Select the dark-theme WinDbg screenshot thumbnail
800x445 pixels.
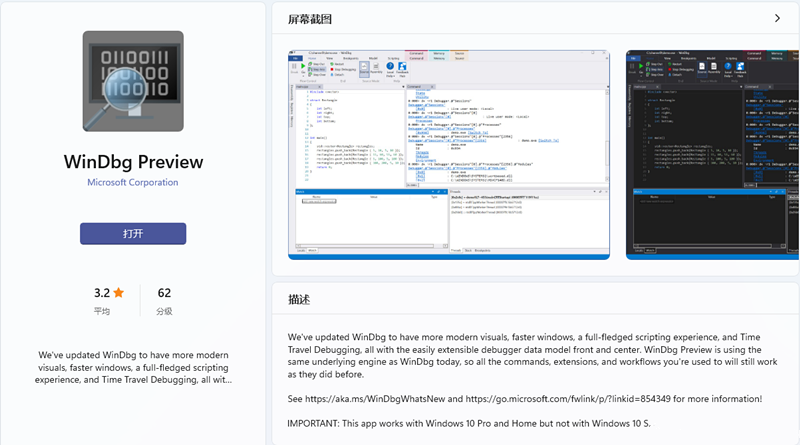pyautogui.click(x=712, y=154)
